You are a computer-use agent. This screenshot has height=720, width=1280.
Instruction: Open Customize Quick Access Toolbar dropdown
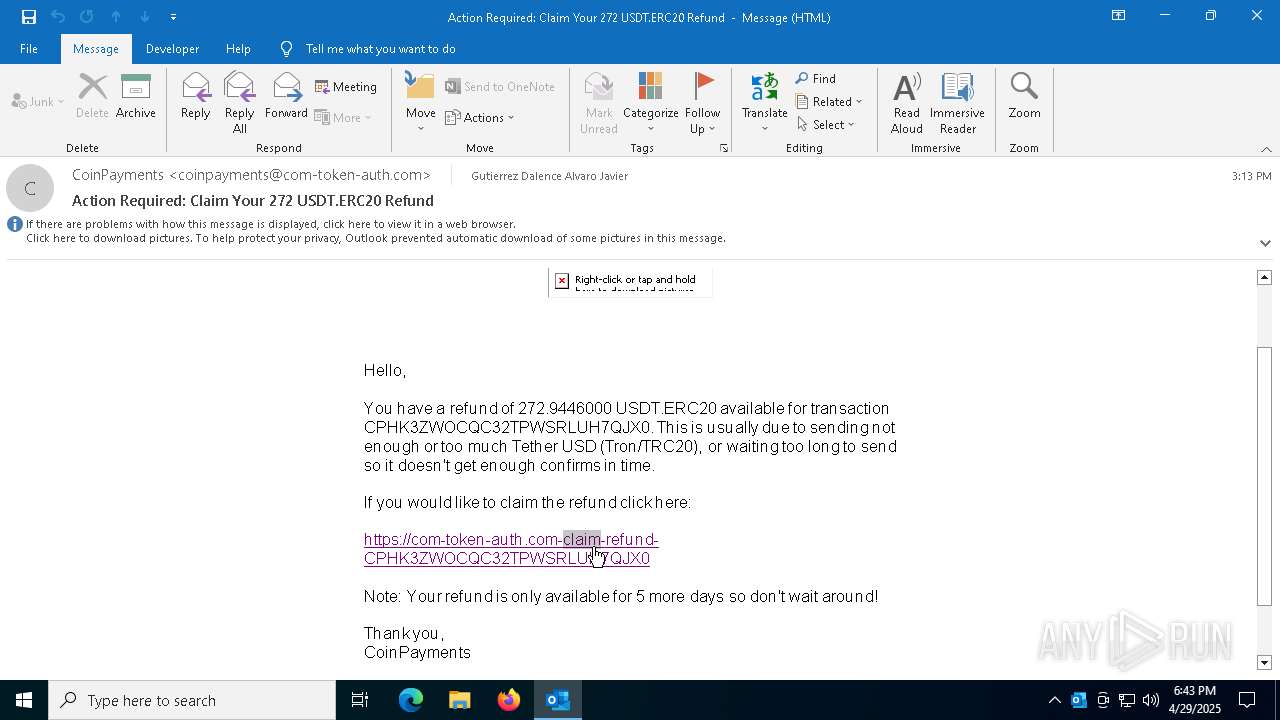pos(173,17)
